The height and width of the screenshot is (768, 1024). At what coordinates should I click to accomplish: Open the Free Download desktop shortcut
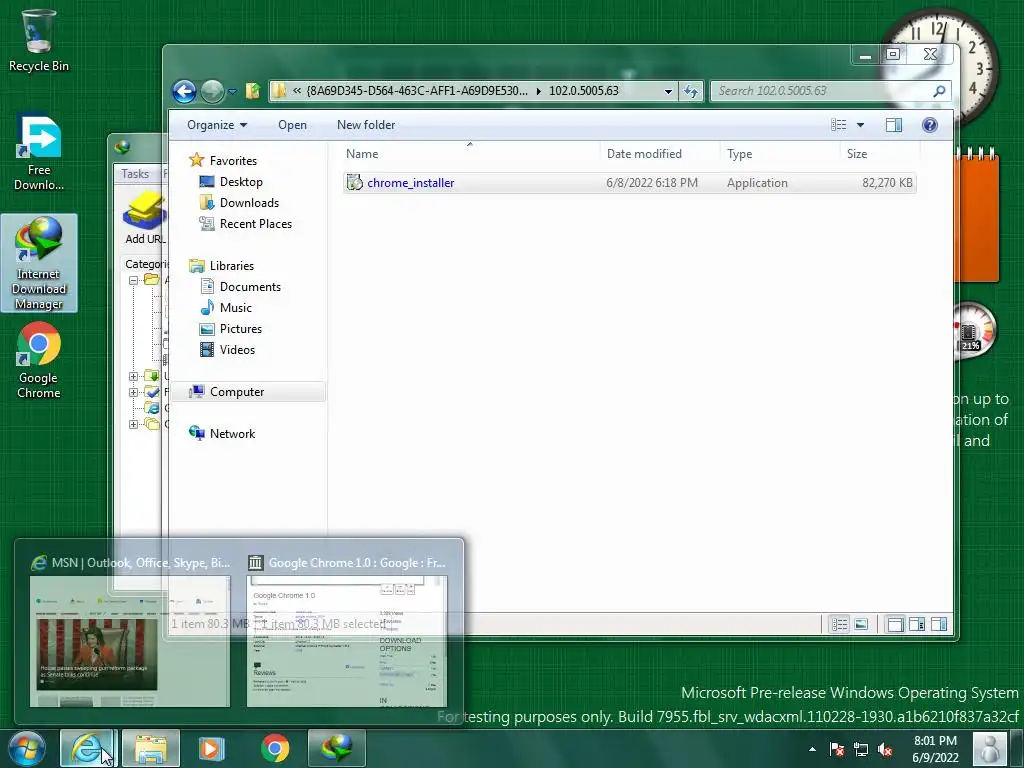pyautogui.click(x=39, y=153)
